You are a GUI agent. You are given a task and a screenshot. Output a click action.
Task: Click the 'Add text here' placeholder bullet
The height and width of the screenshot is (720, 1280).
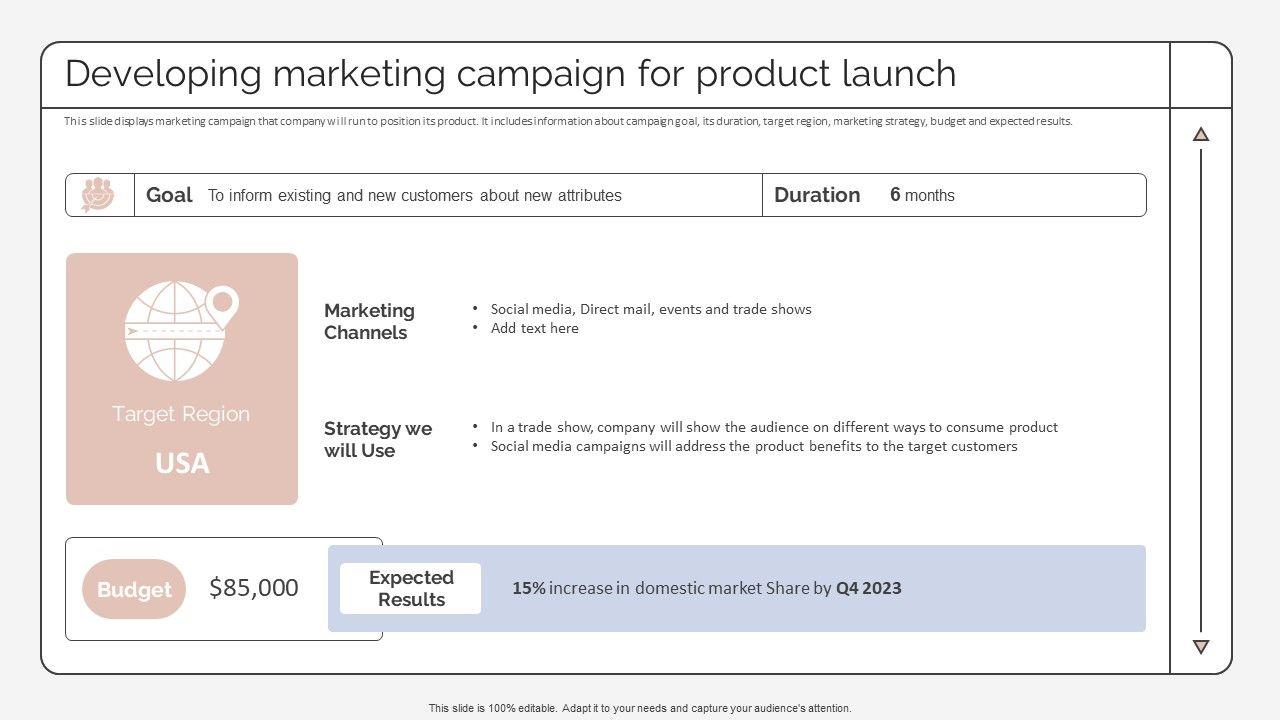click(534, 328)
